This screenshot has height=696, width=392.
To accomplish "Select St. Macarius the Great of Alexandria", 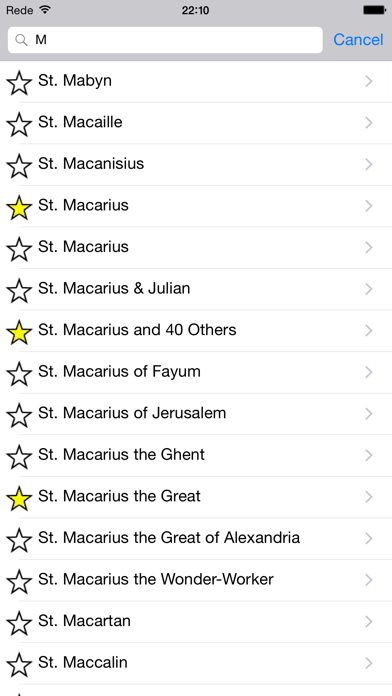I will (196, 538).
